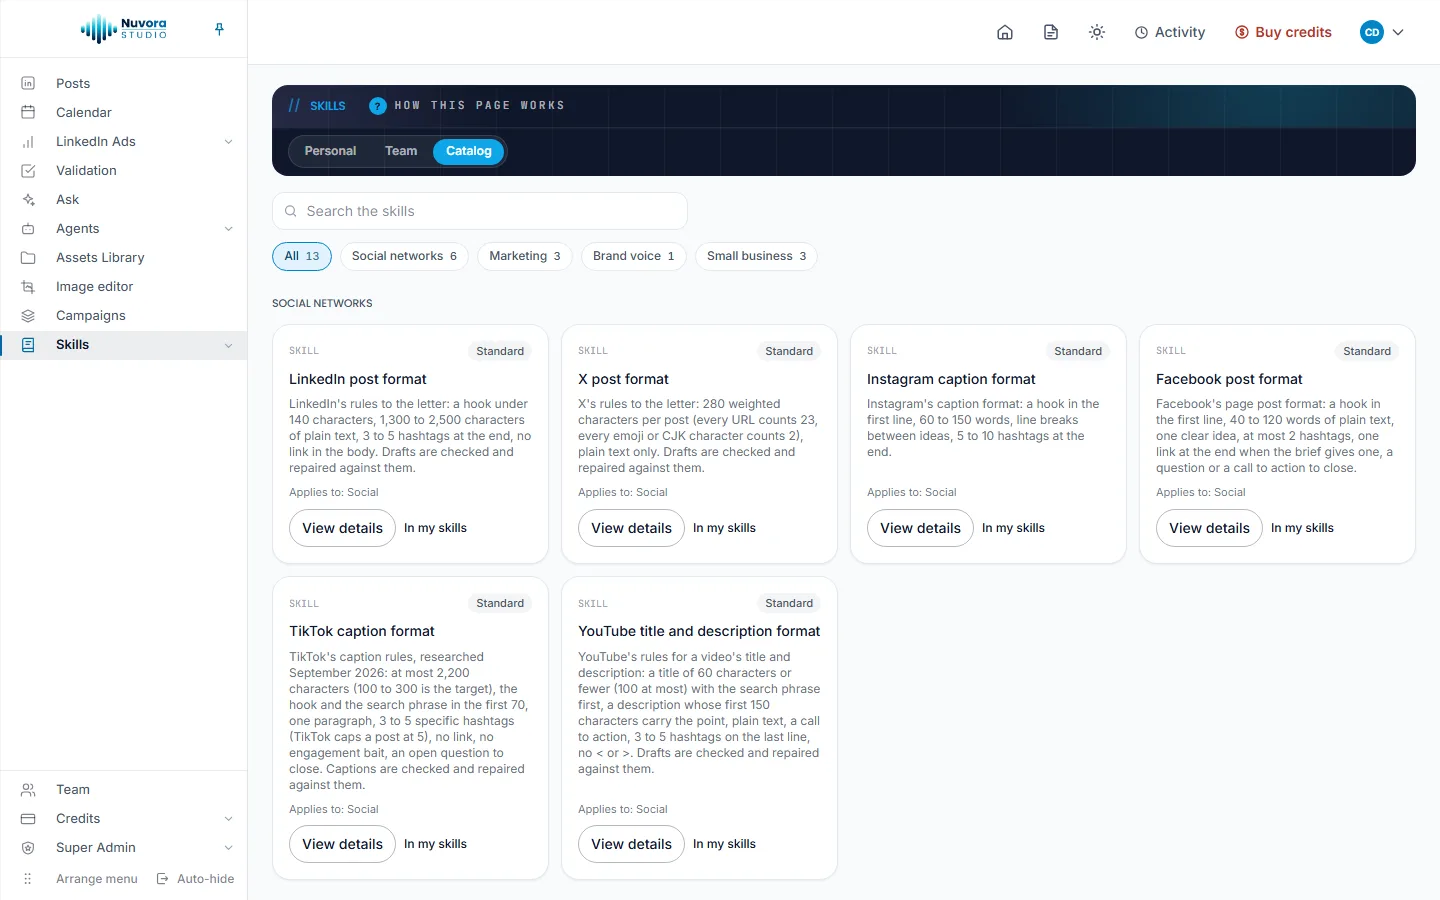The image size is (1440, 900).
Task: Filter skills by Social networks
Action: [404, 256]
